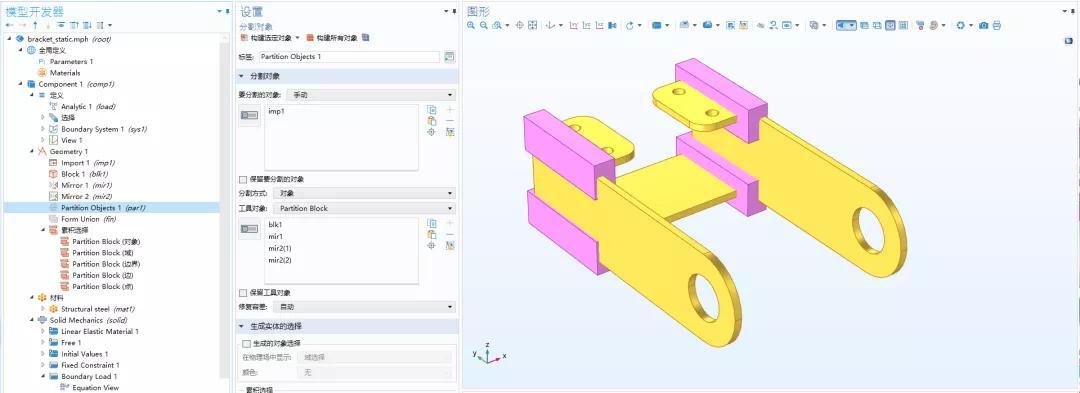
Task: Take a graphics snapshot with camera icon
Action: (984, 25)
